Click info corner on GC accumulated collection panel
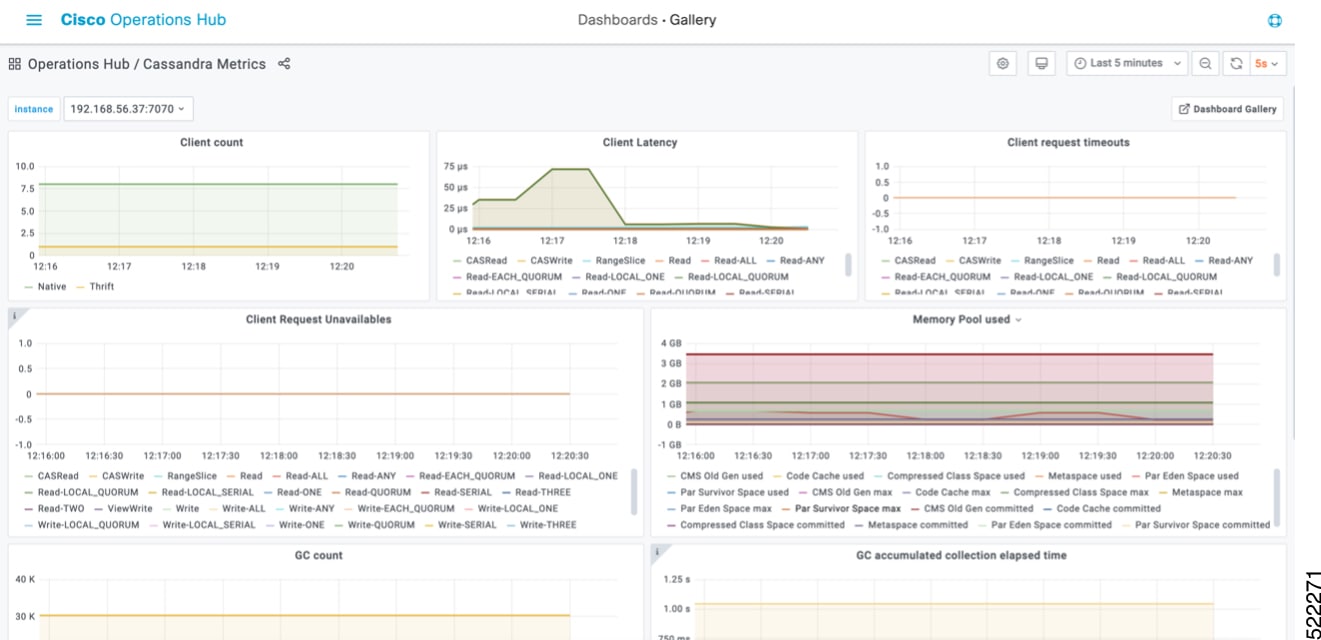Image resolution: width=1321 pixels, height=640 pixels. click(x=657, y=551)
